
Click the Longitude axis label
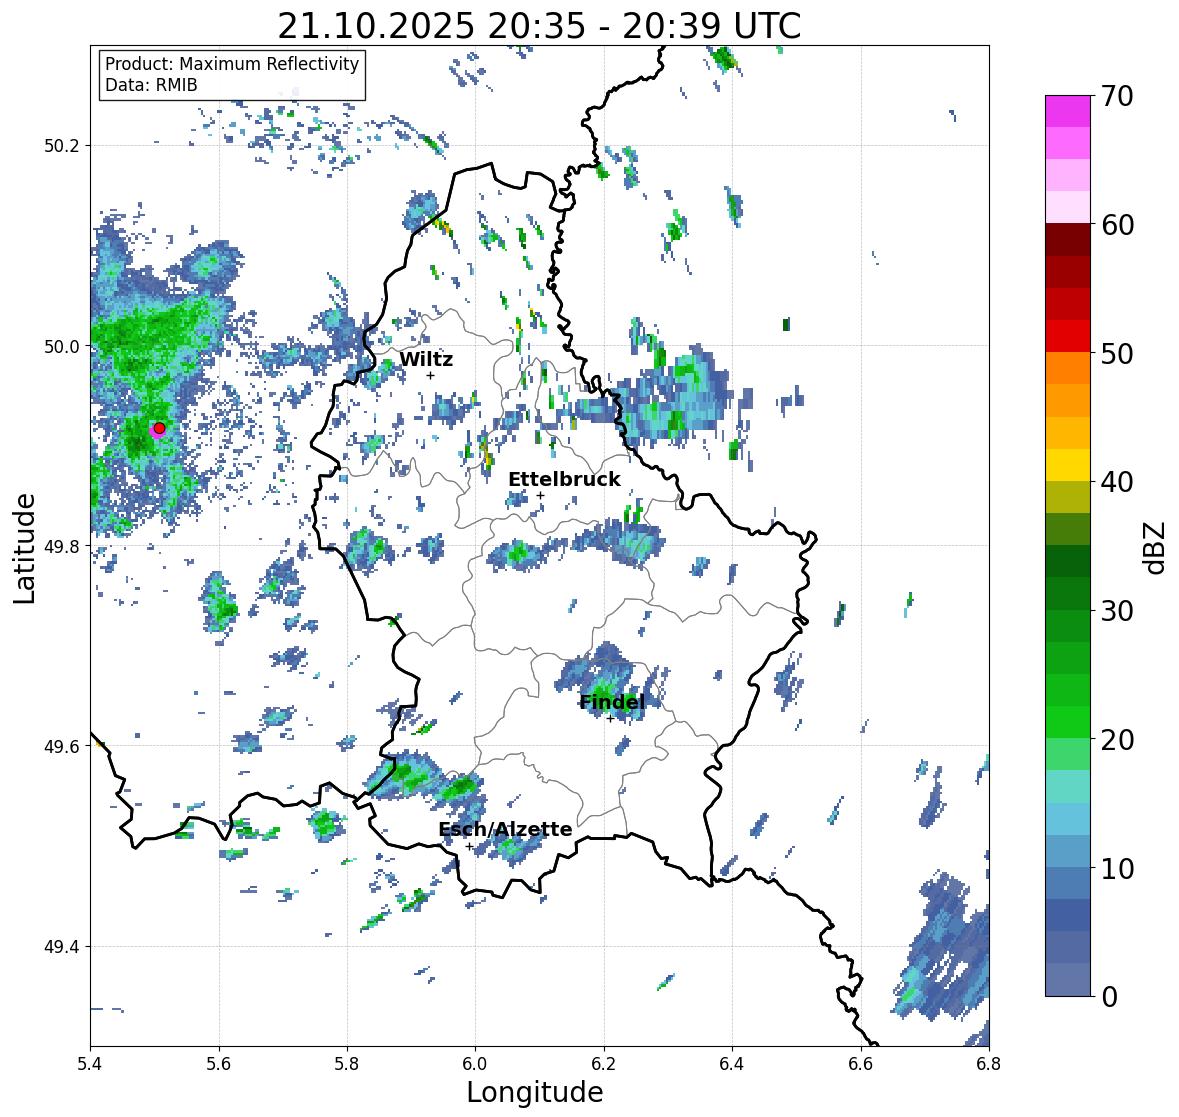pos(535,1092)
